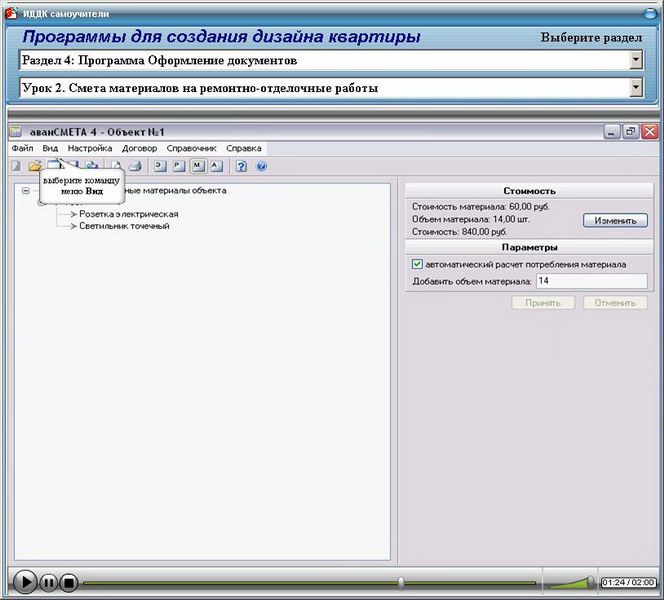Click the 'Р' toolbar button

tap(179, 166)
